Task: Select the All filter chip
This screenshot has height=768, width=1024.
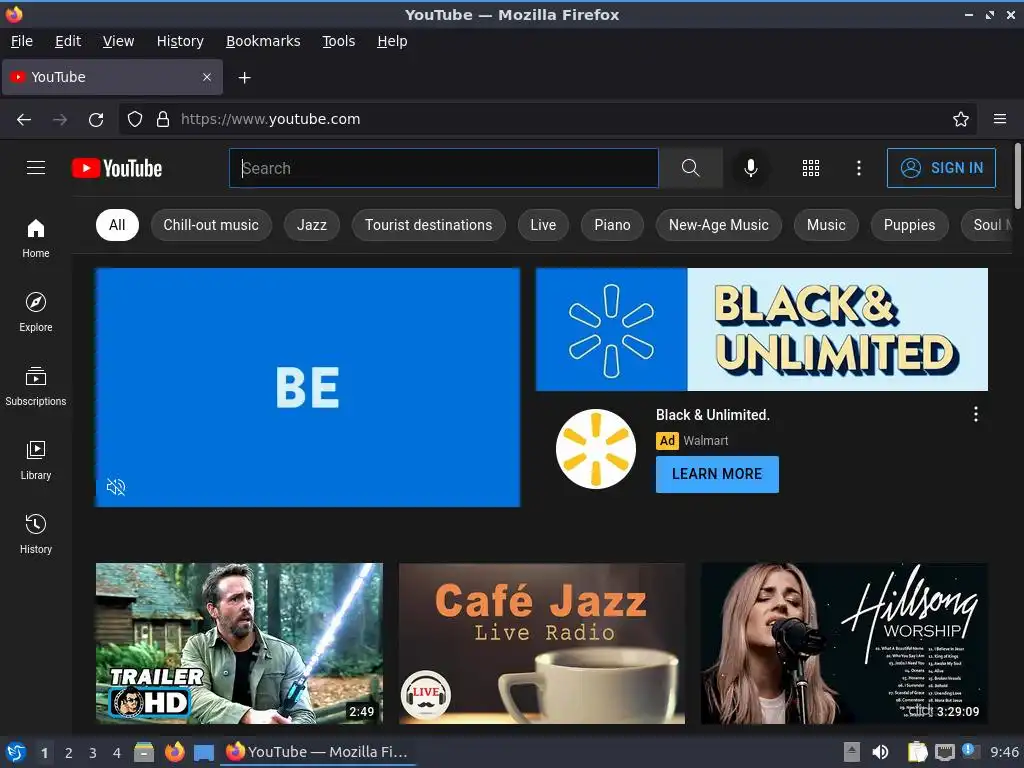Action: pos(117,225)
